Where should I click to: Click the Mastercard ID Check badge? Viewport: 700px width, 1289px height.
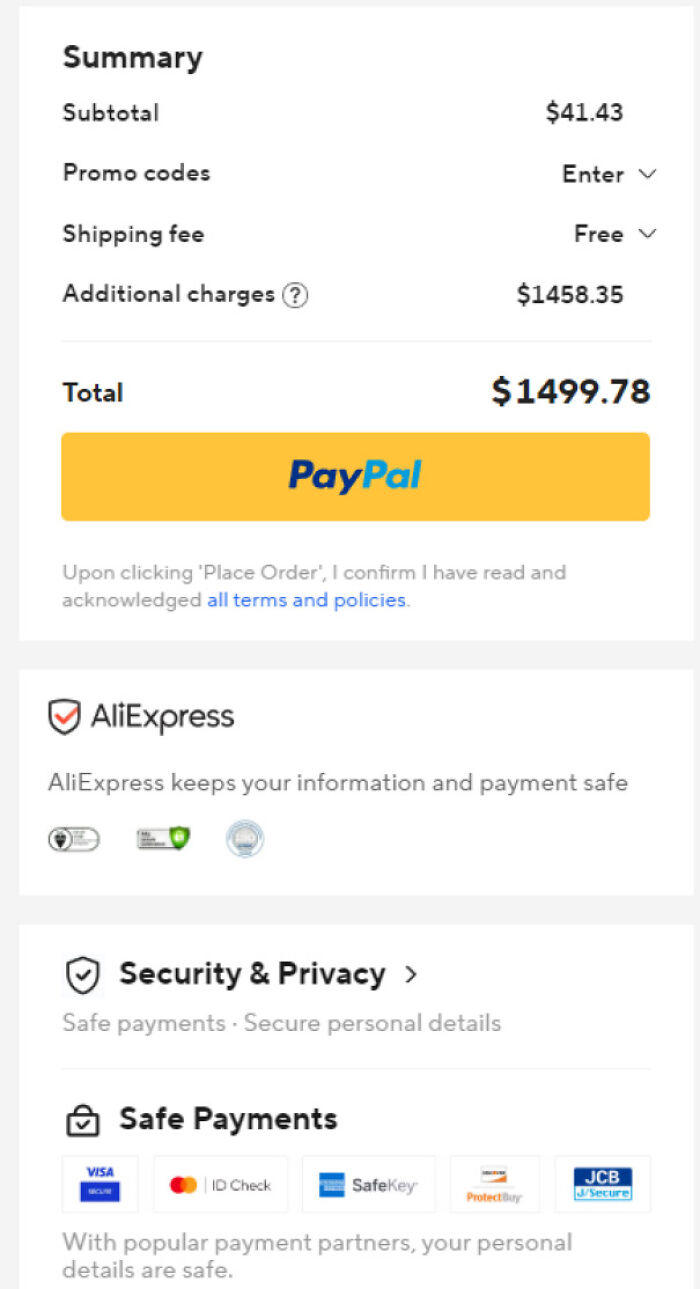tap(220, 1185)
